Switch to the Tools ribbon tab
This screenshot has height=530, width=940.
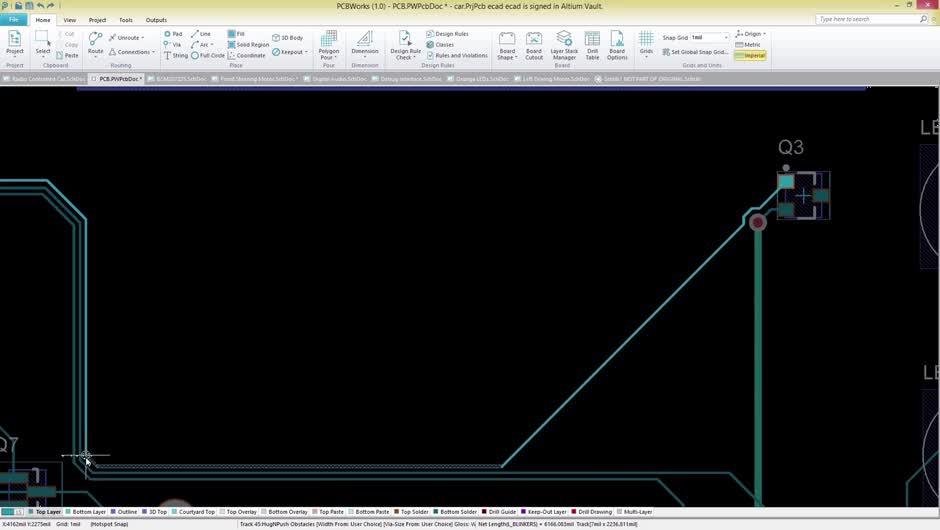125,20
